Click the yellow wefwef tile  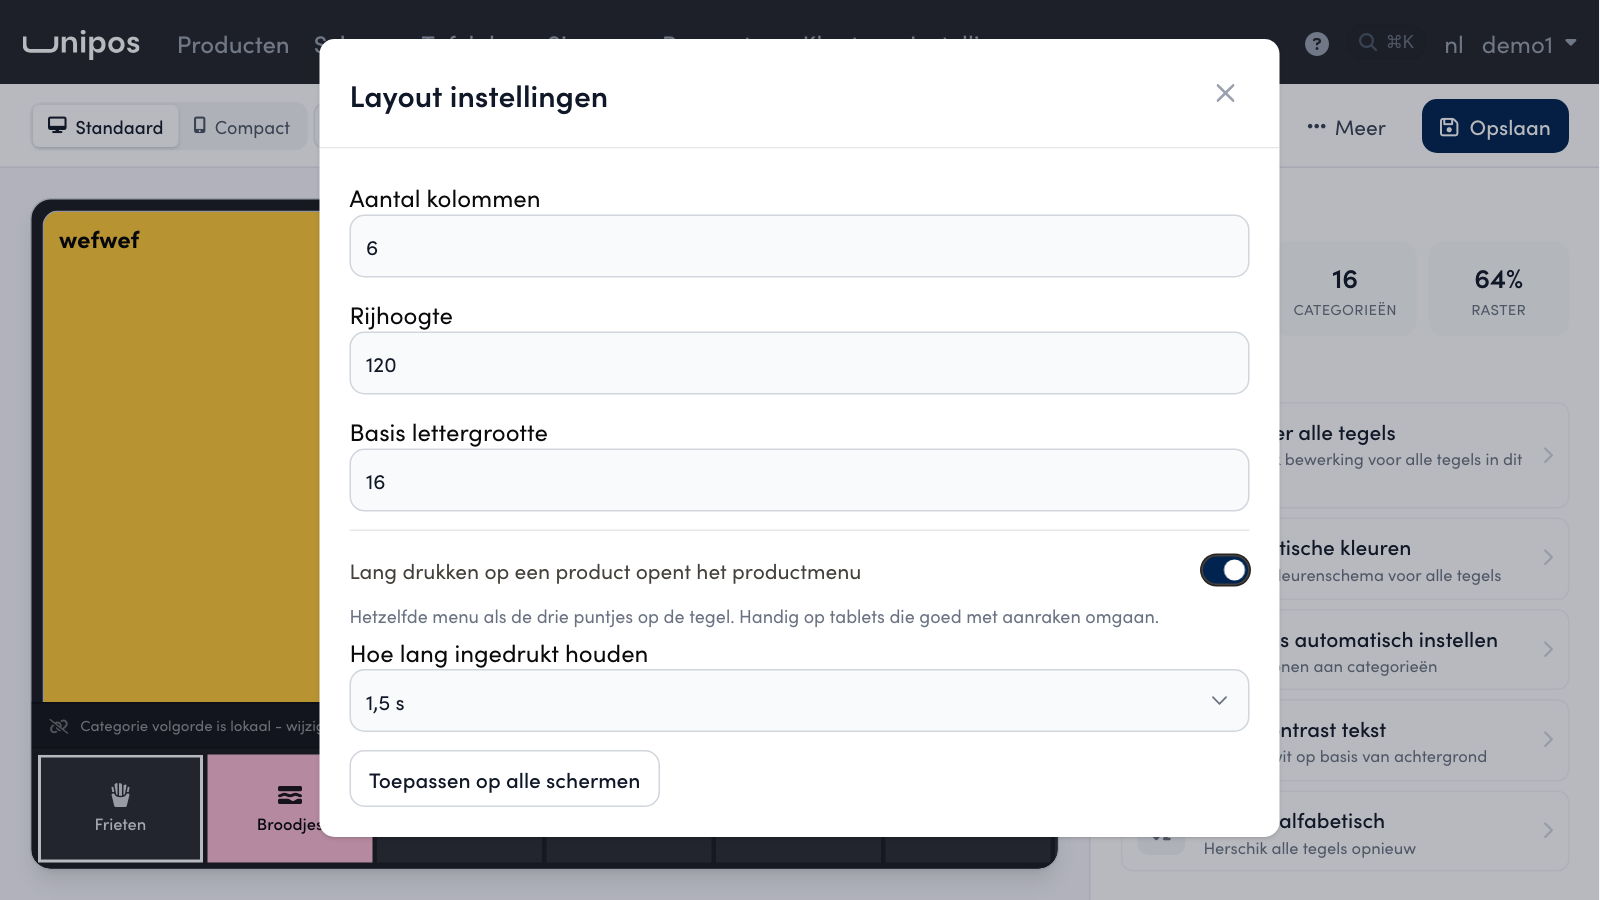(182, 455)
